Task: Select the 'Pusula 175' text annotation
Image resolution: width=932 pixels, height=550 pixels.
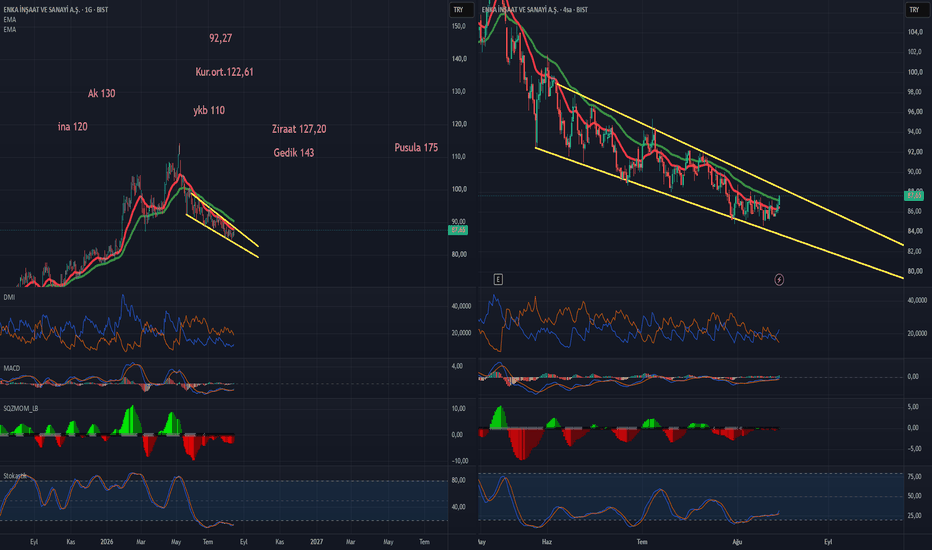Action: 416,147
